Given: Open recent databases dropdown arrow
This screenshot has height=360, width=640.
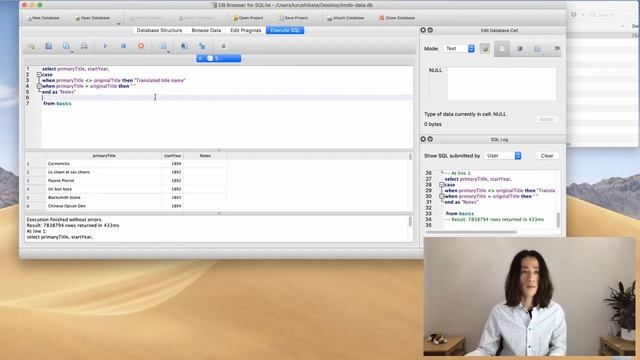Looking at the screenshot, I should (118, 23).
